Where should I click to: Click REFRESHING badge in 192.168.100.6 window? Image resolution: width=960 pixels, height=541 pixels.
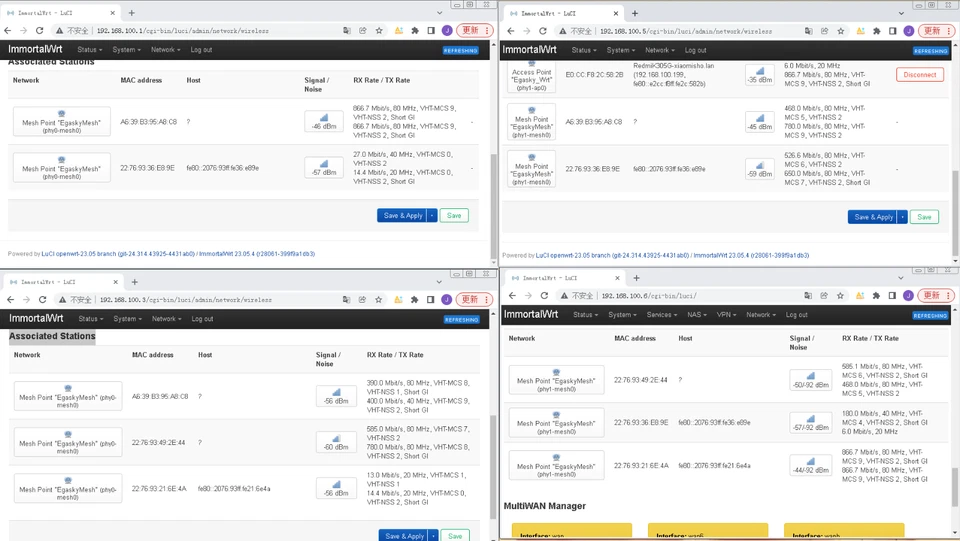pyautogui.click(x=930, y=316)
